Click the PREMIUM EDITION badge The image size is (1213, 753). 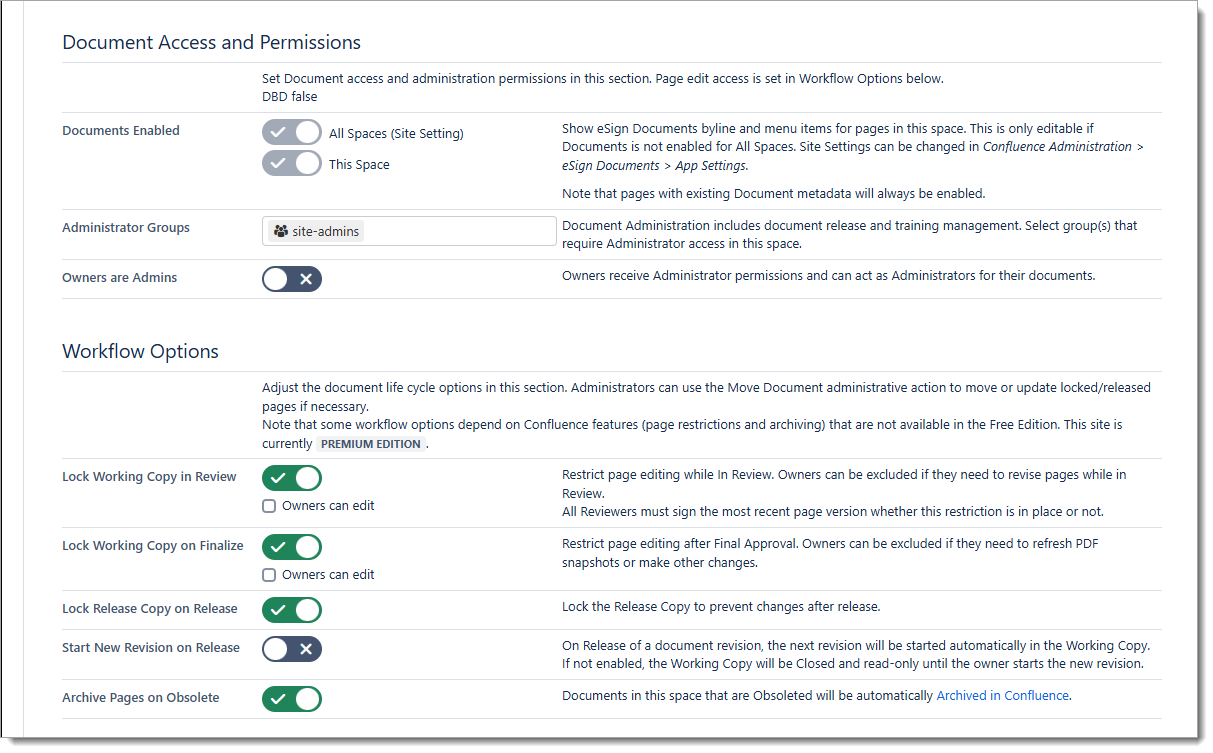(370, 444)
